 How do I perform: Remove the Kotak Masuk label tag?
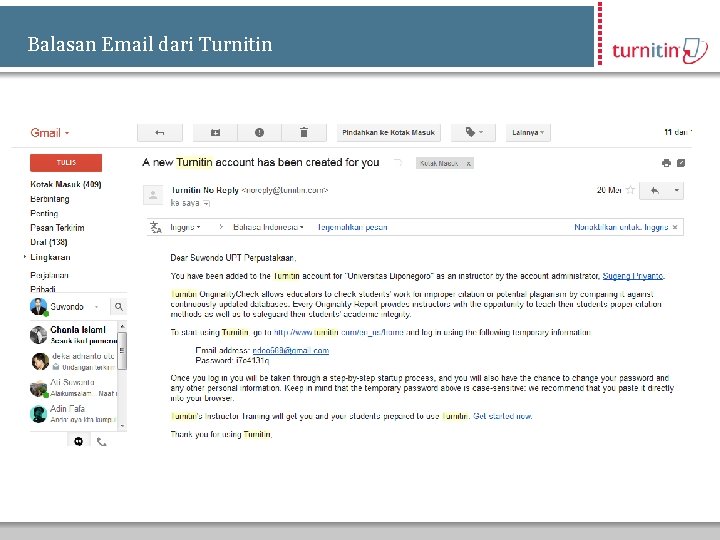click(468, 163)
